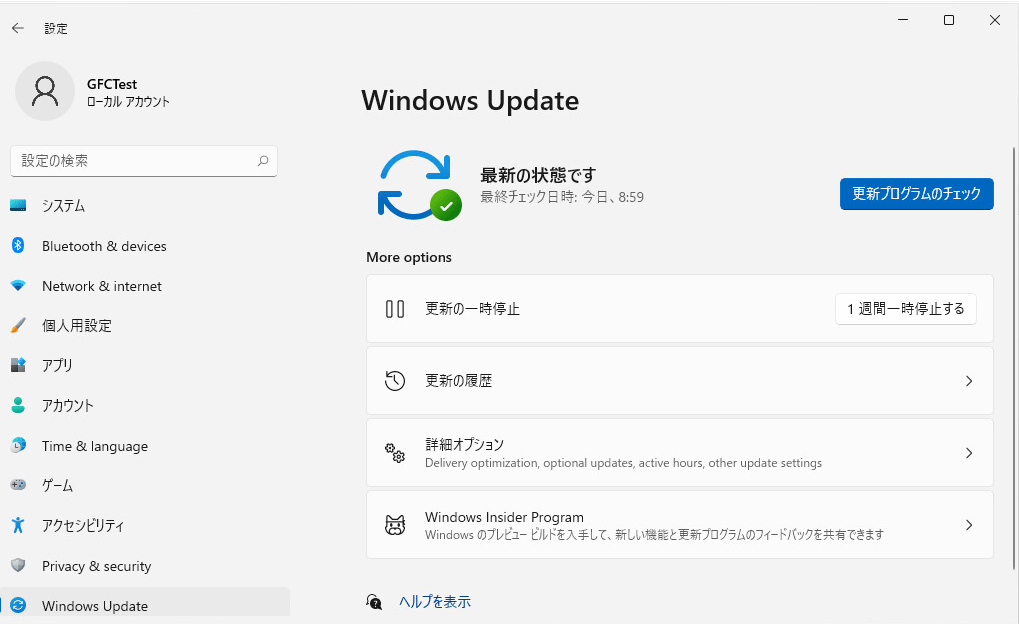
Task: Minimize the Settings window
Action: [903, 20]
